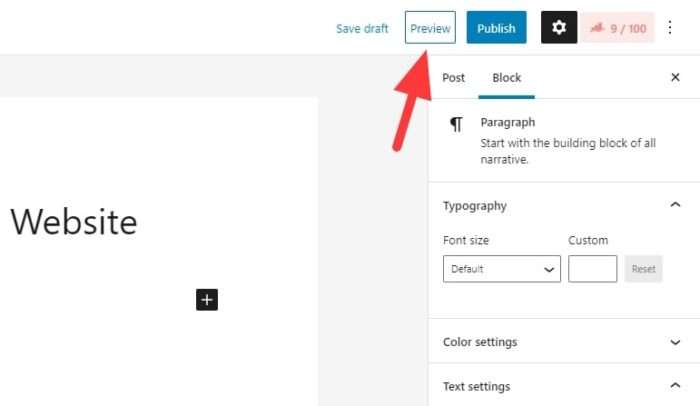Image resolution: width=700 pixels, height=406 pixels.
Task: Open the SEO score 9 / 100 indicator
Action: click(618, 28)
